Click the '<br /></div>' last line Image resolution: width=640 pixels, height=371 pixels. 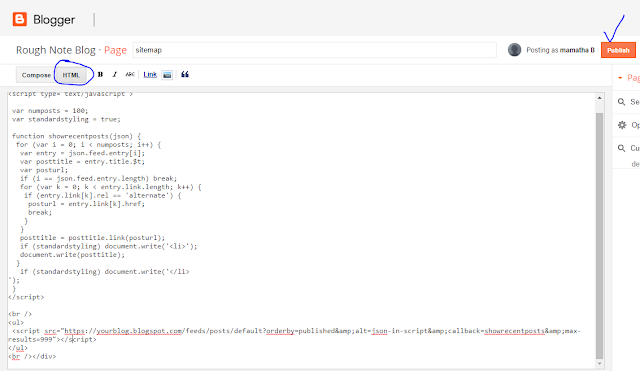[32, 356]
